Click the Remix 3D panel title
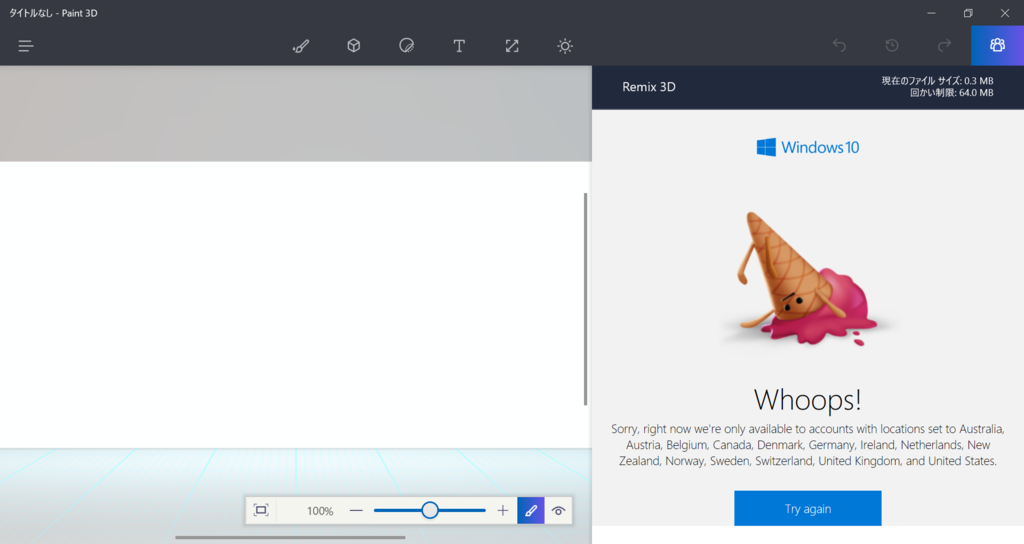The height and width of the screenshot is (544, 1024). tap(648, 87)
